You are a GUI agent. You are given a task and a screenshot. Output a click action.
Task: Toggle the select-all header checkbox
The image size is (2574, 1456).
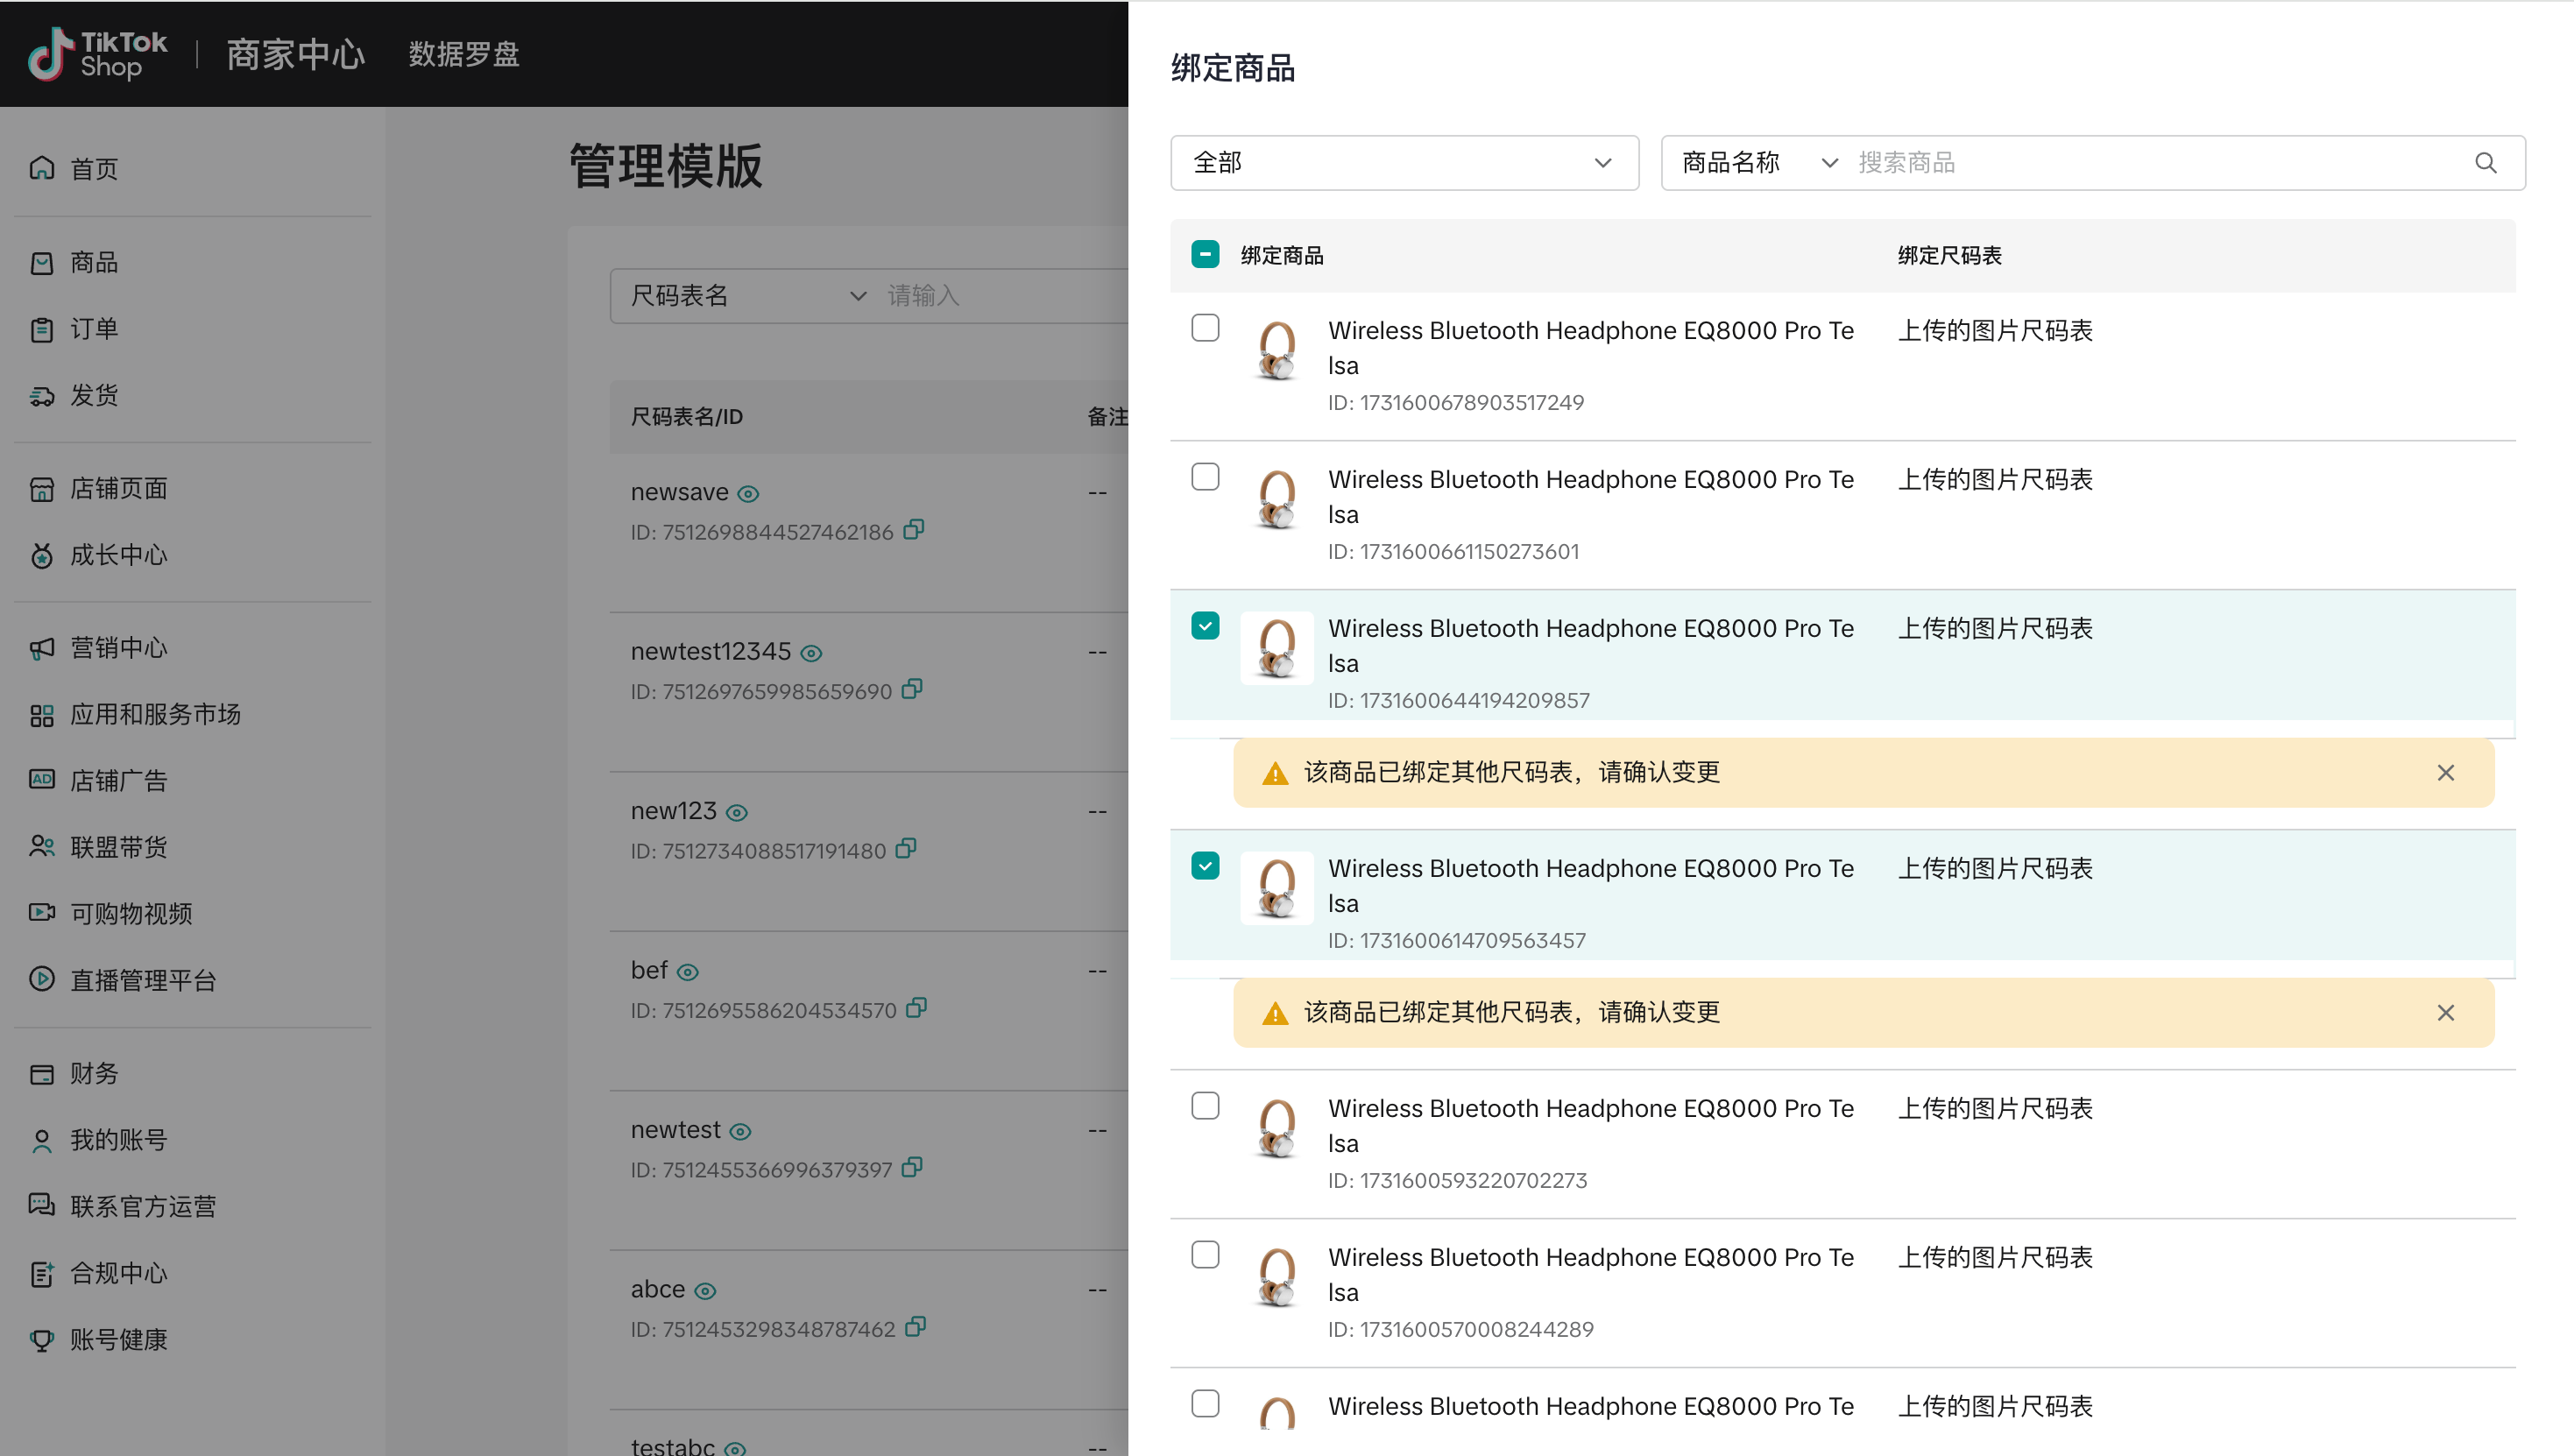click(1205, 254)
